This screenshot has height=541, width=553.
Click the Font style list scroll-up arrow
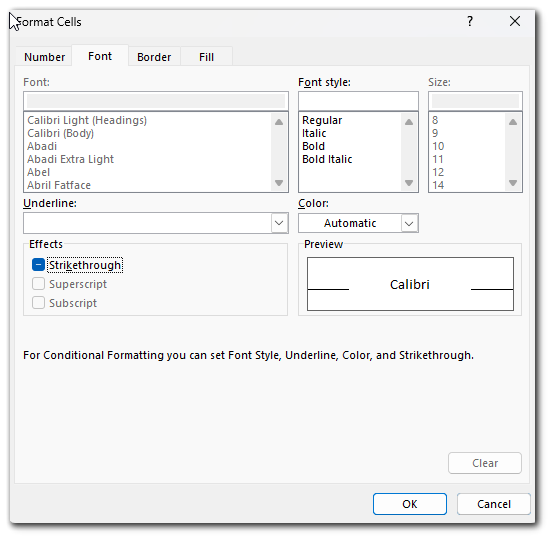[409, 122]
